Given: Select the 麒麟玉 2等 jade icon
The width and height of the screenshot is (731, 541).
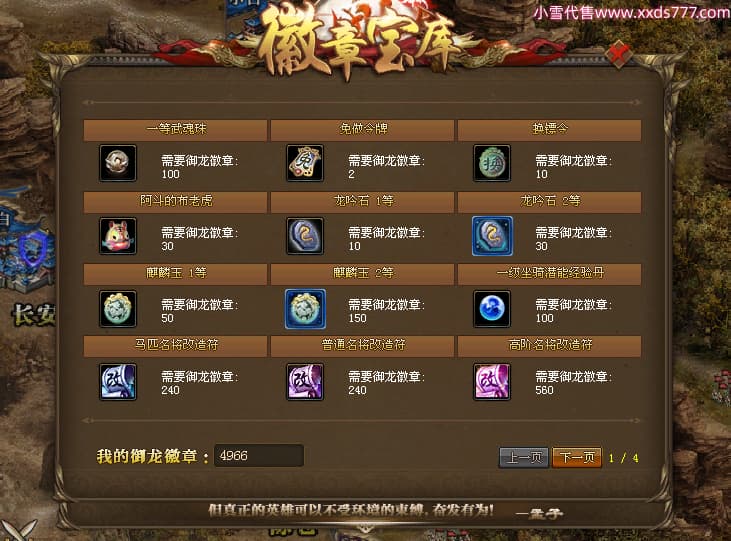Looking at the screenshot, I should tap(305, 309).
